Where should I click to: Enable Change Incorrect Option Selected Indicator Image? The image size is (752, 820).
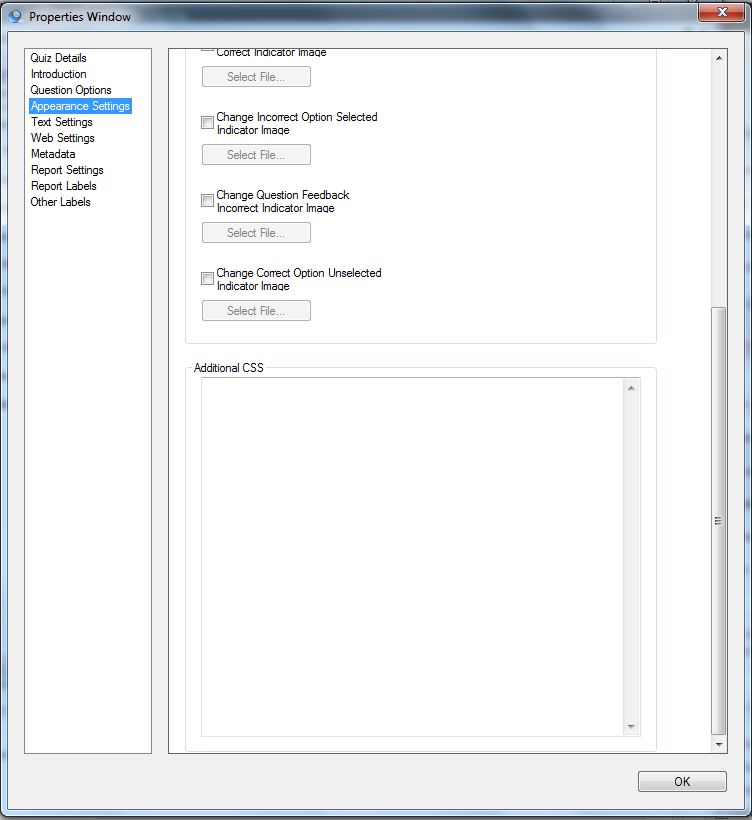point(208,122)
